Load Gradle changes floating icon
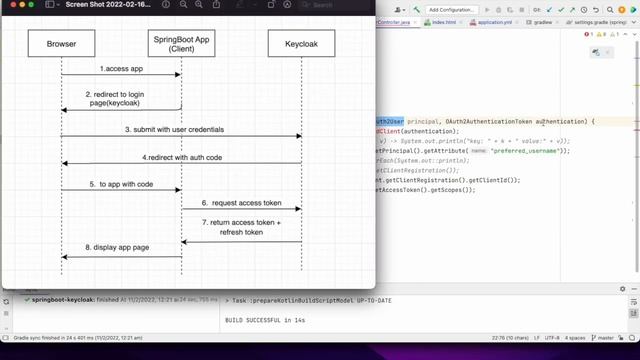 [x=596, y=52]
